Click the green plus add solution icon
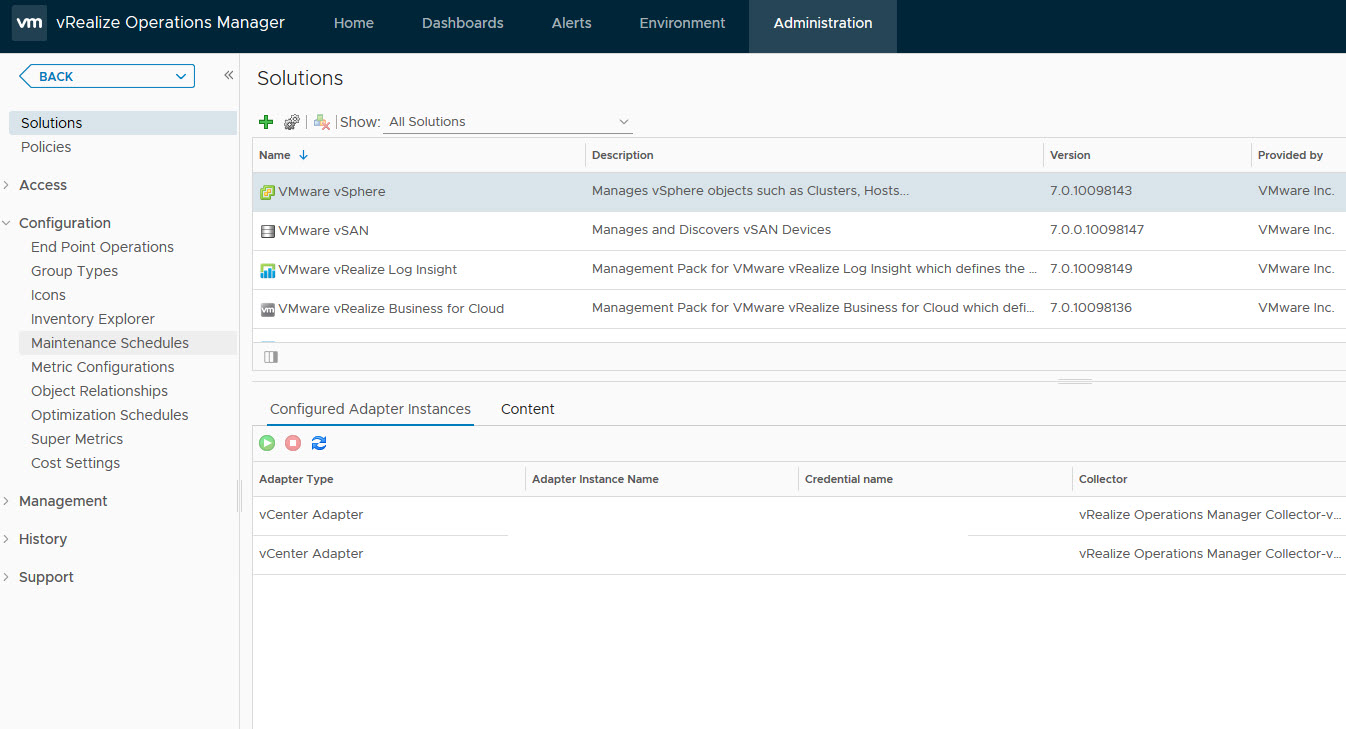 [266, 122]
